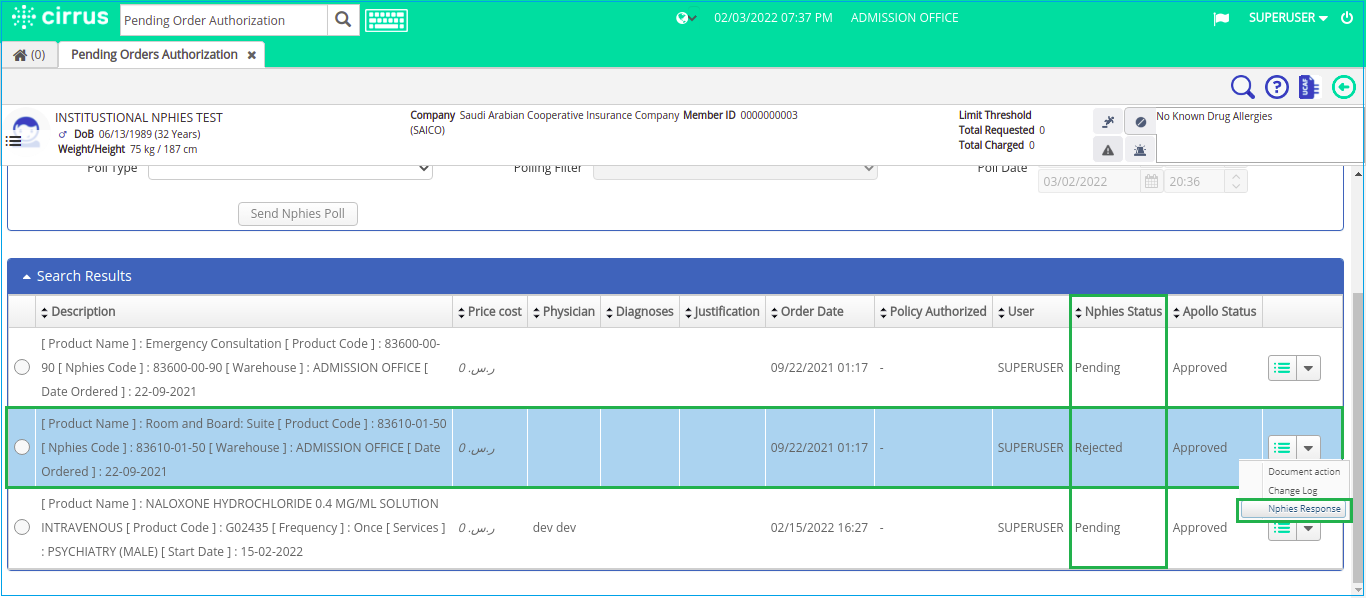Click the No Known Drug Allergies icon
Screen dimensions: 1366x598
point(1140,121)
